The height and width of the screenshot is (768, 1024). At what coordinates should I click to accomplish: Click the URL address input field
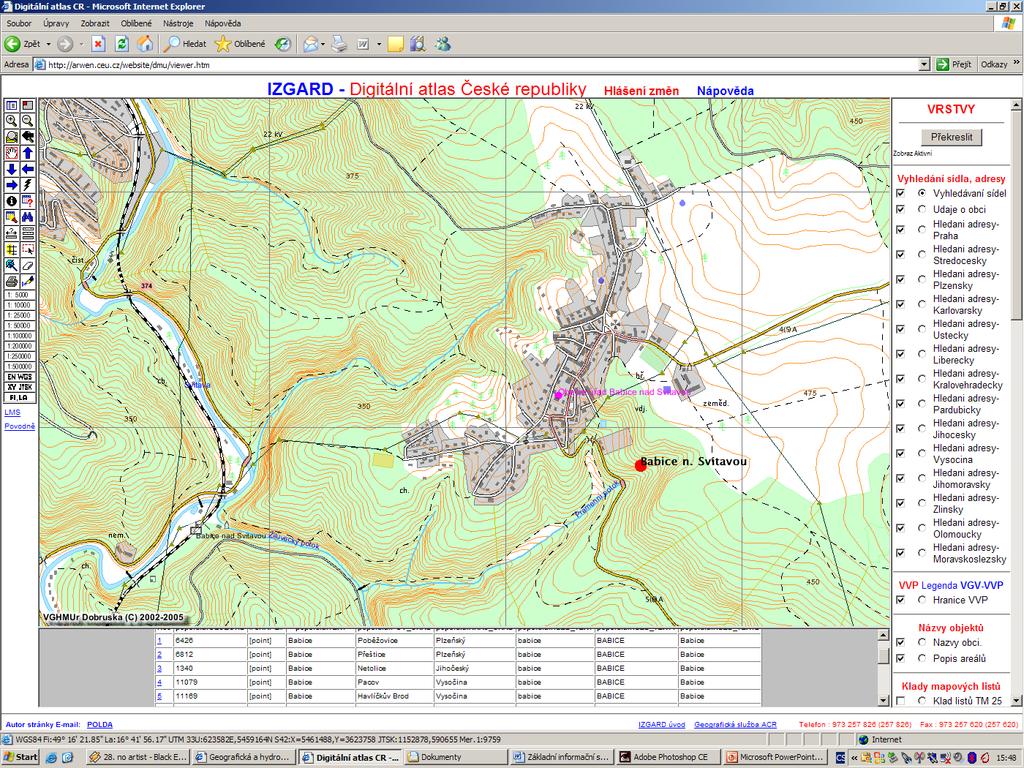pos(482,65)
